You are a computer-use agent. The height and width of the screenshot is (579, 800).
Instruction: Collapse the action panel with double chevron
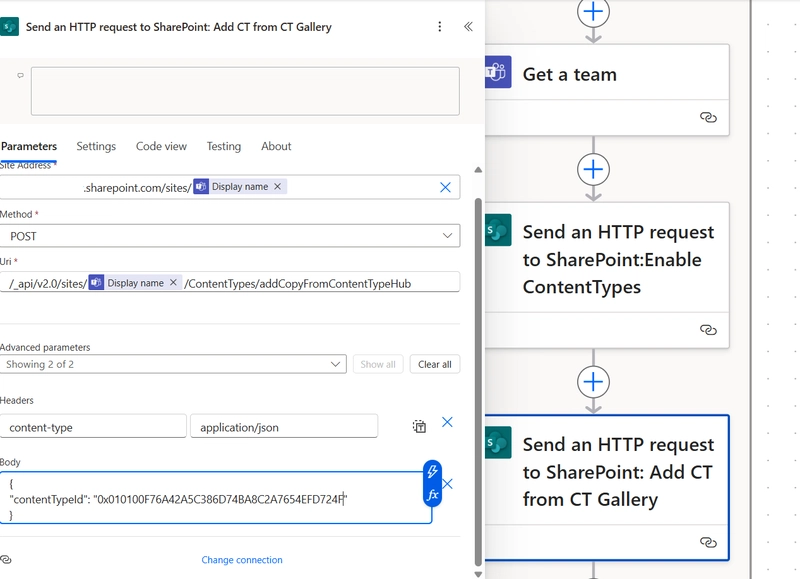[x=468, y=27]
